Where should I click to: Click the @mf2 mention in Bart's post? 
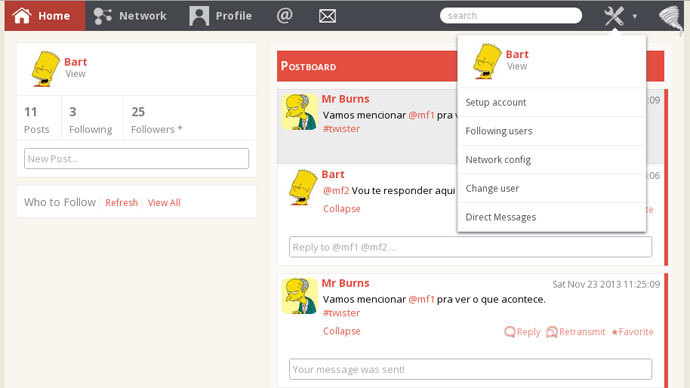(336, 190)
